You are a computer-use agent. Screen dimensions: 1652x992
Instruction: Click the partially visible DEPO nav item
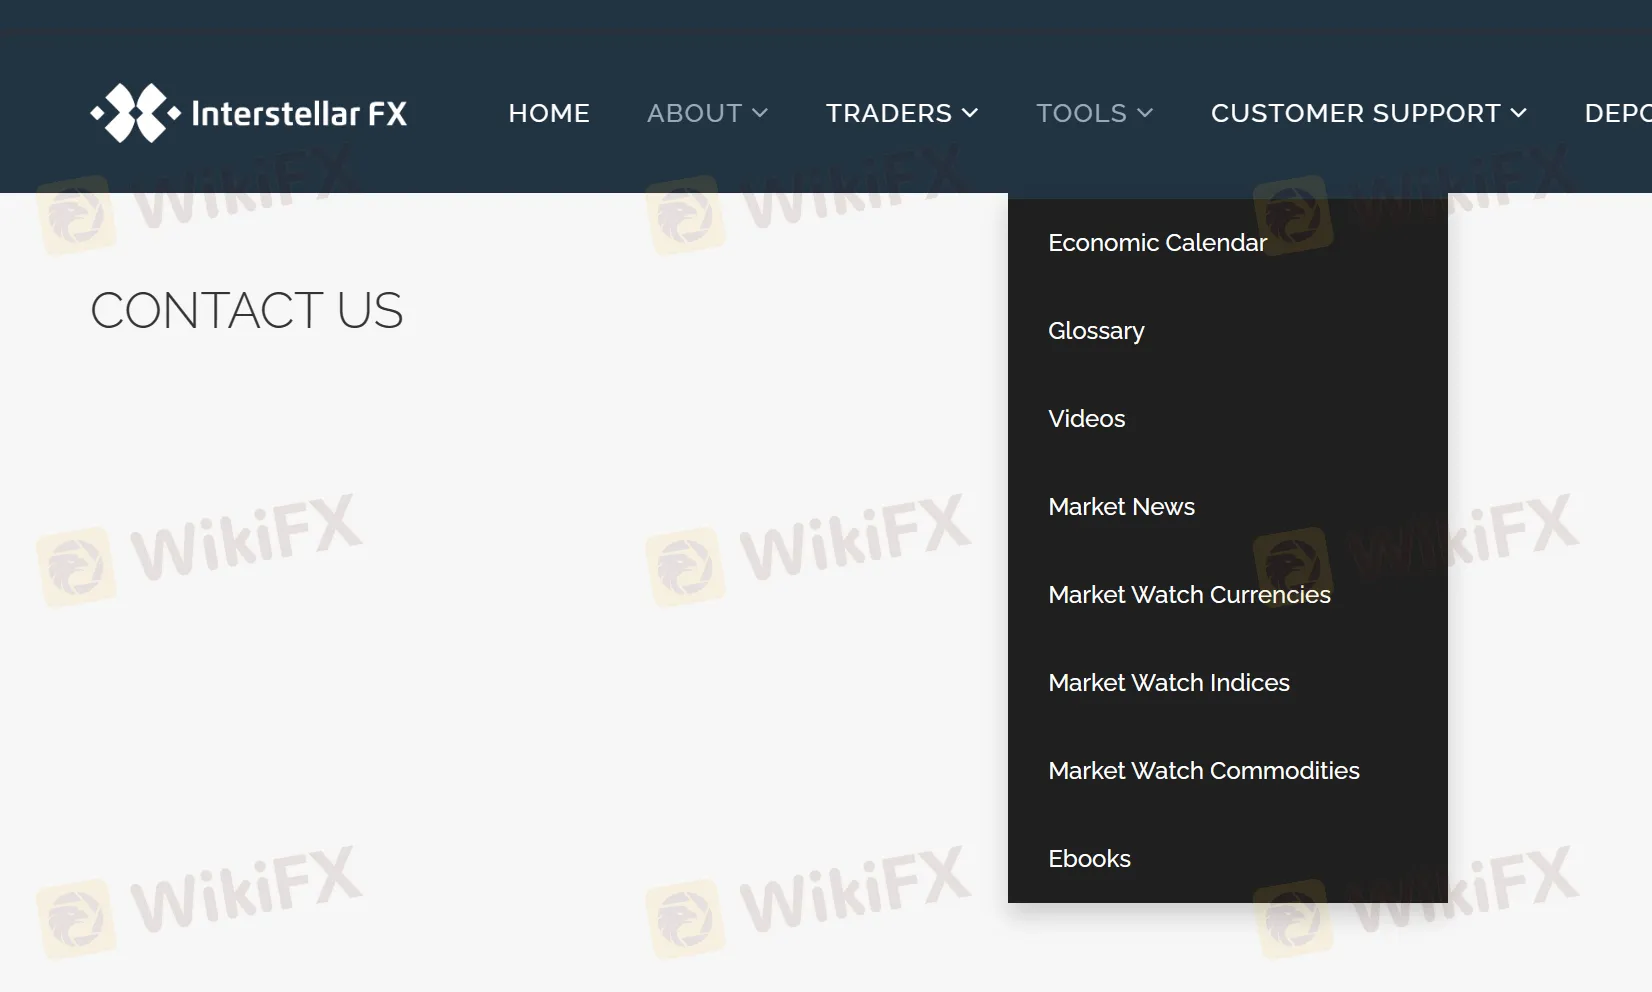tap(1617, 113)
